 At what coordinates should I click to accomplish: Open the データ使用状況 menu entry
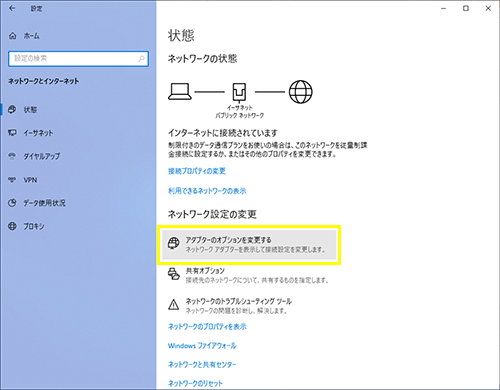click(78, 203)
